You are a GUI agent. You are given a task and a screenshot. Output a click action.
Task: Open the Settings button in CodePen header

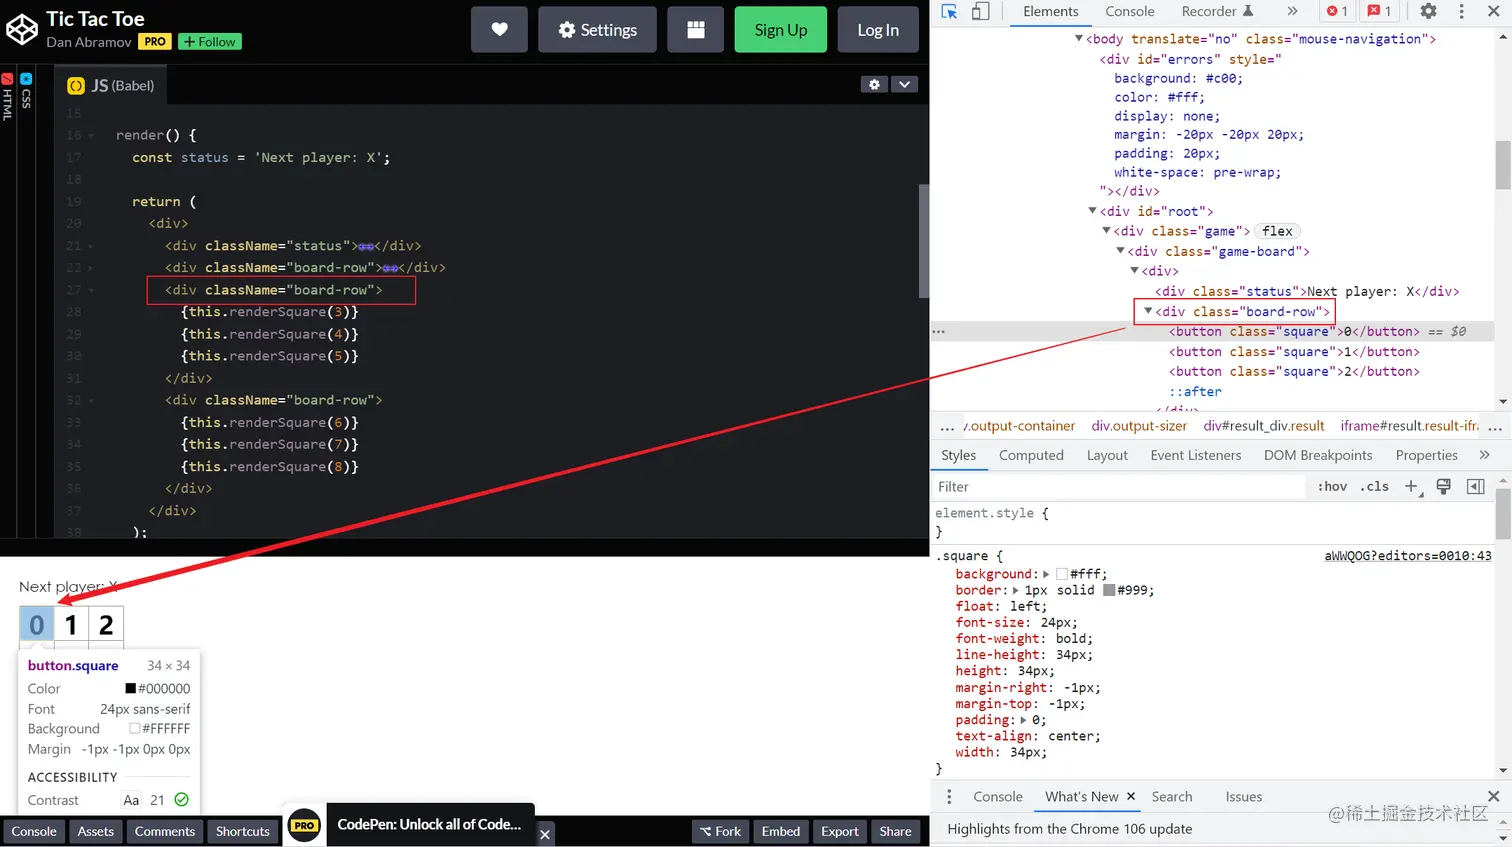pyautogui.click(x=597, y=30)
